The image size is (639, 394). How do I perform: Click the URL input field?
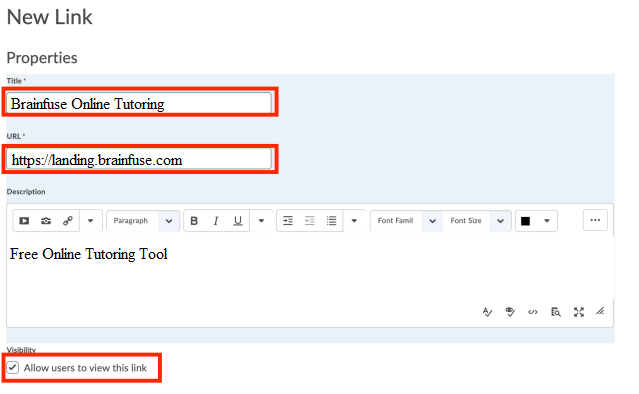coord(139,159)
